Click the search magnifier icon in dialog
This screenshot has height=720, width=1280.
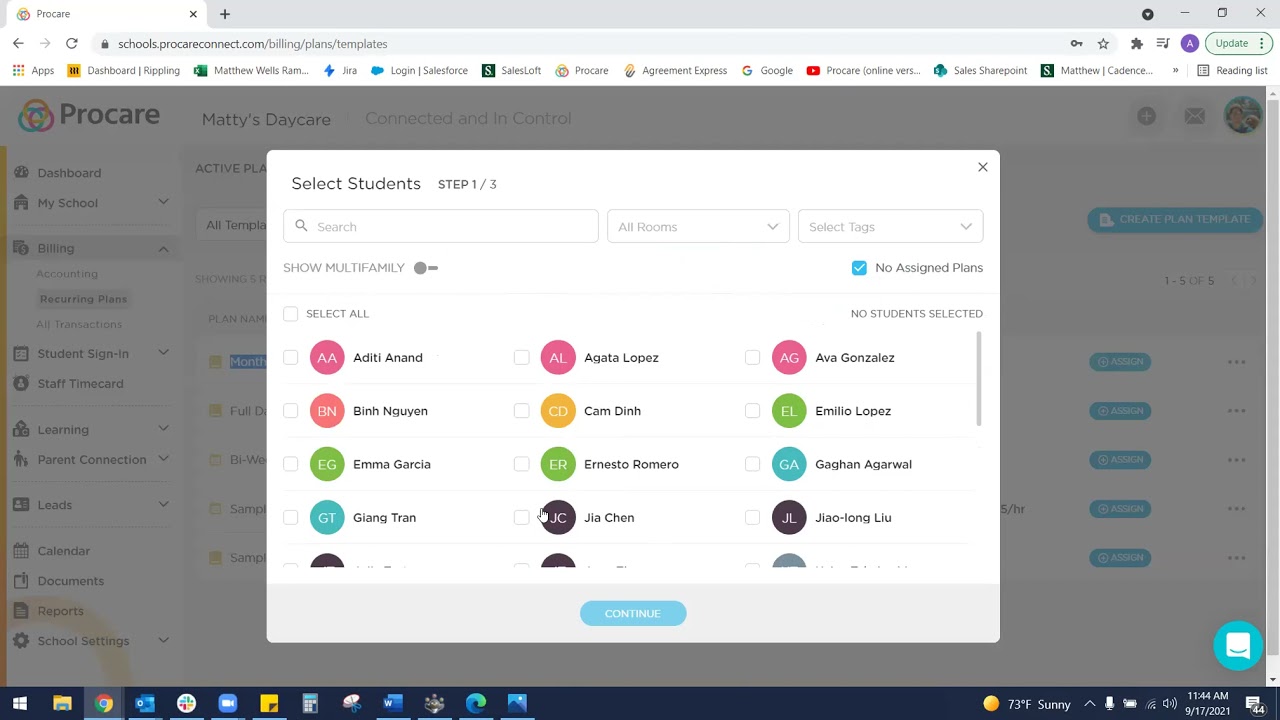tap(301, 226)
